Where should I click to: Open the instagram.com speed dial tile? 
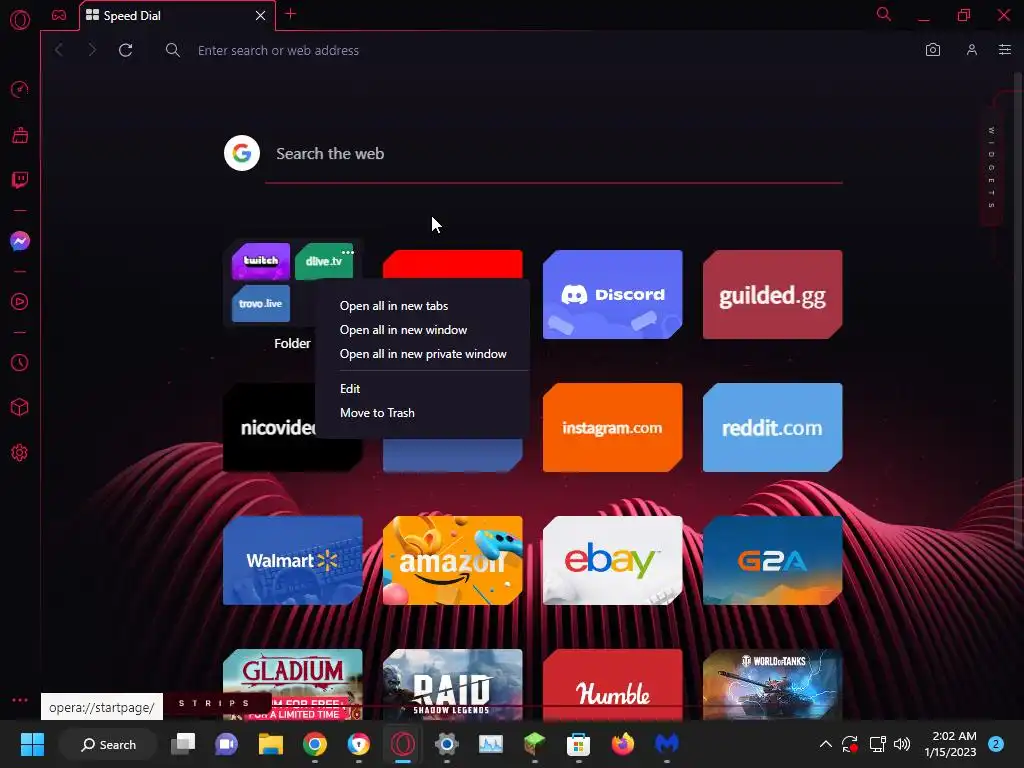coord(613,428)
